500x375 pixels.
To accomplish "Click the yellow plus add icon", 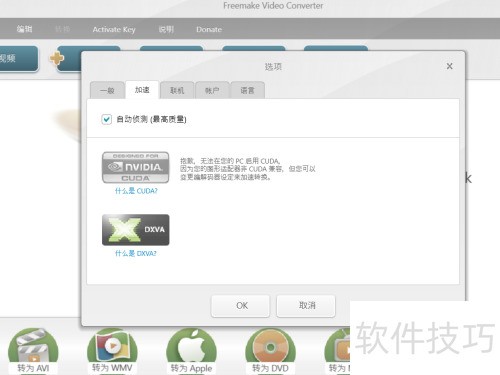I will tap(57, 58).
